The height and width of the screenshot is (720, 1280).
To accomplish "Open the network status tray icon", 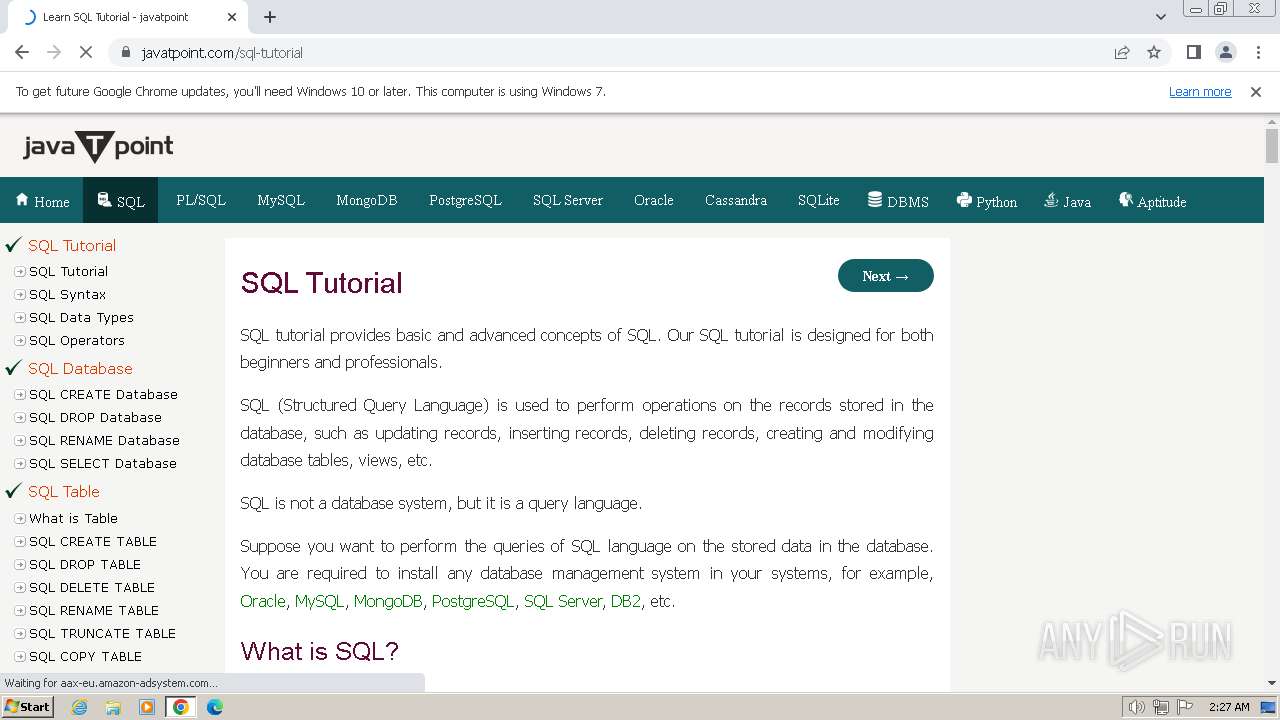I will [1161, 707].
